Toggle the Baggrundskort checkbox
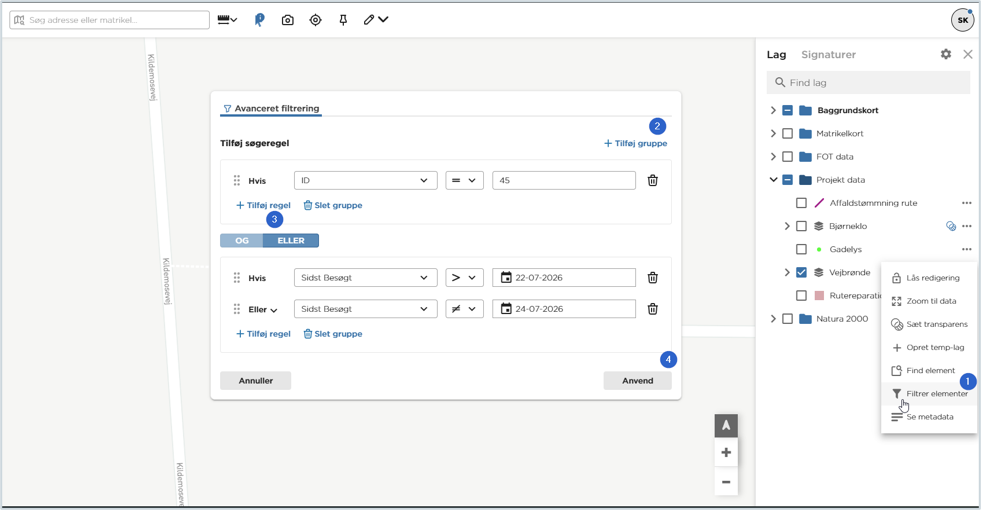 [788, 110]
